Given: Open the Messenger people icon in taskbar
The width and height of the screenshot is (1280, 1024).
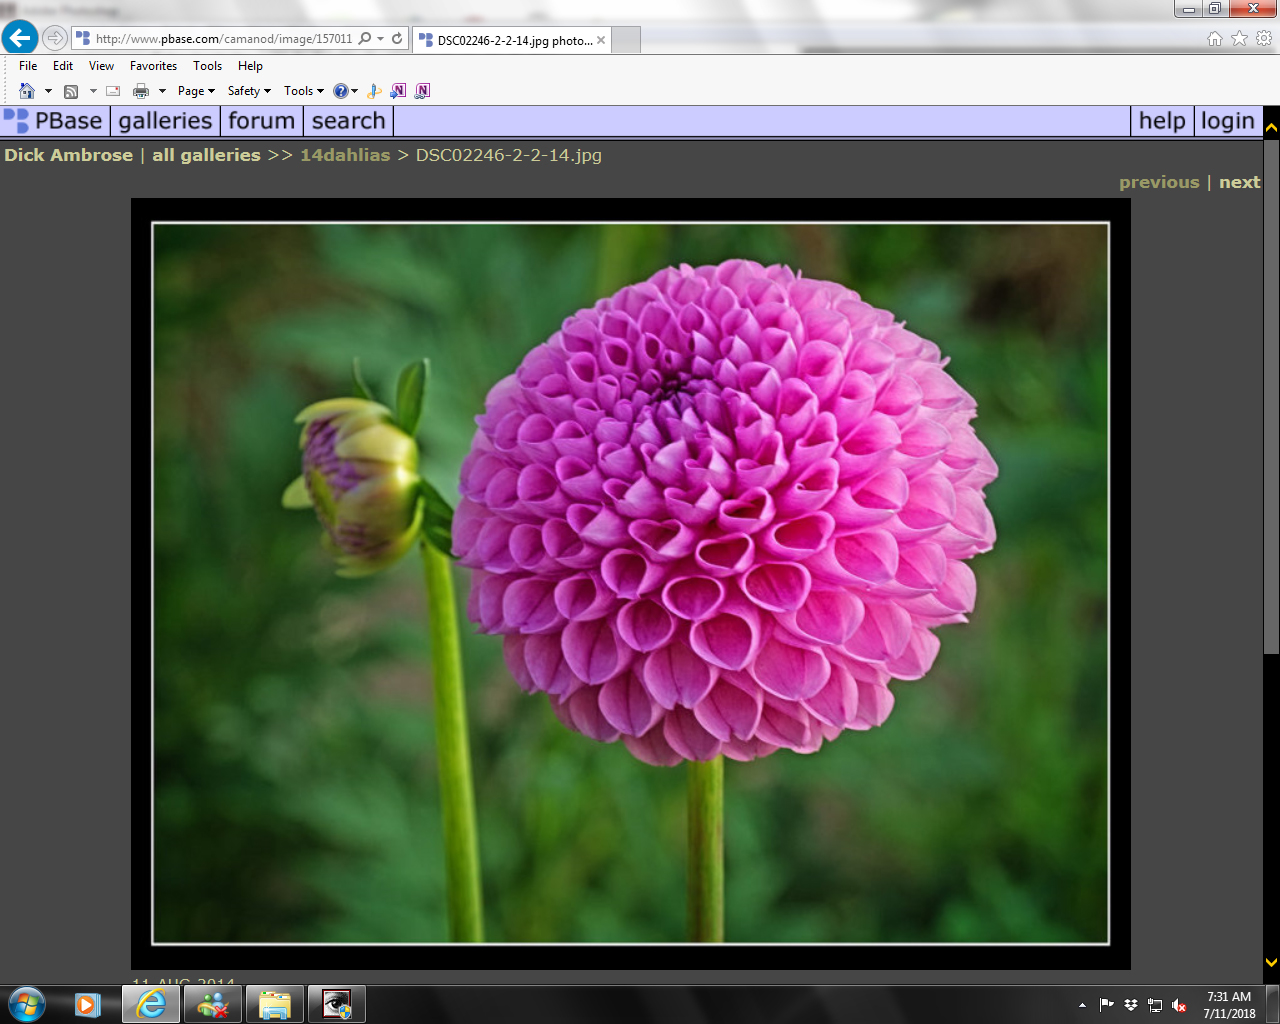Looking at the screenshot, I should tap(212, 1004).
